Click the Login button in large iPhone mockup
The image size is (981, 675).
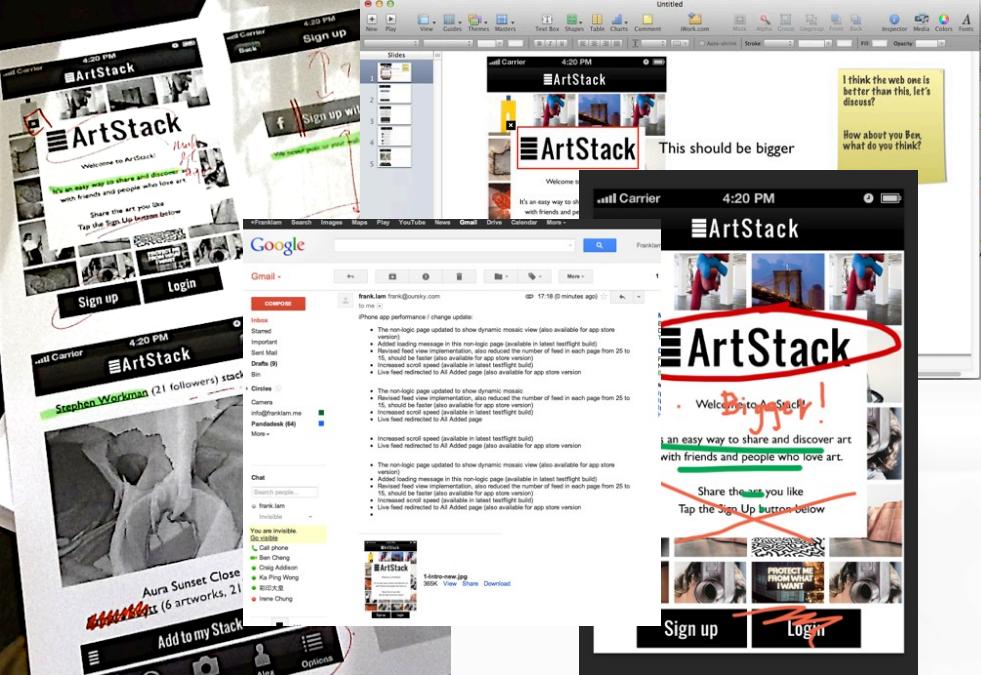point(806,629)
